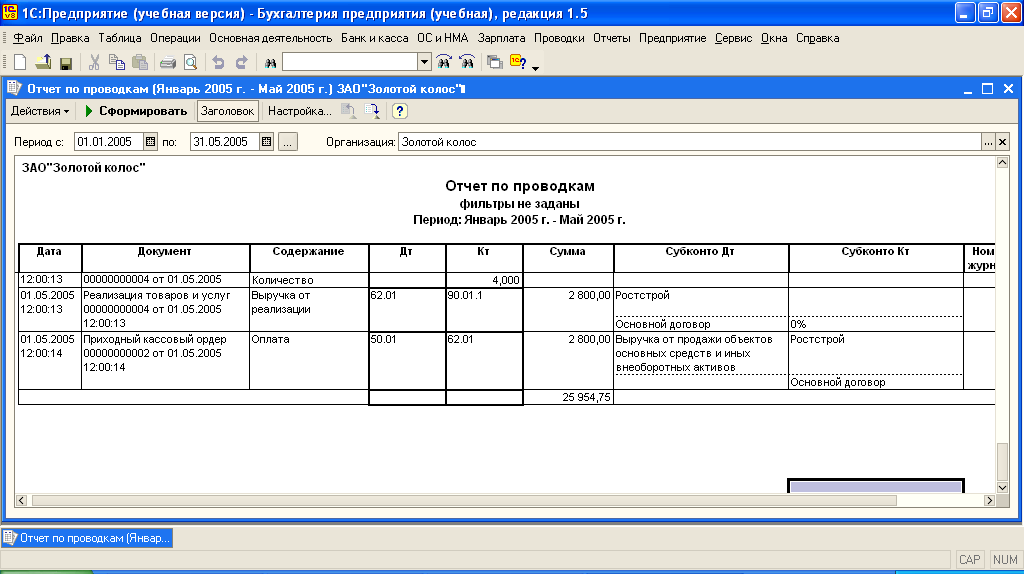Click the Open file folder icon

tap(43, 62)
